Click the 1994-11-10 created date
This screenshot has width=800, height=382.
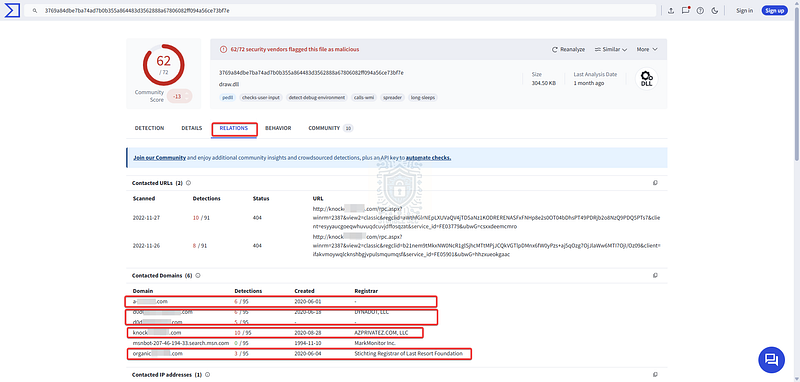(x=308, y=343)
